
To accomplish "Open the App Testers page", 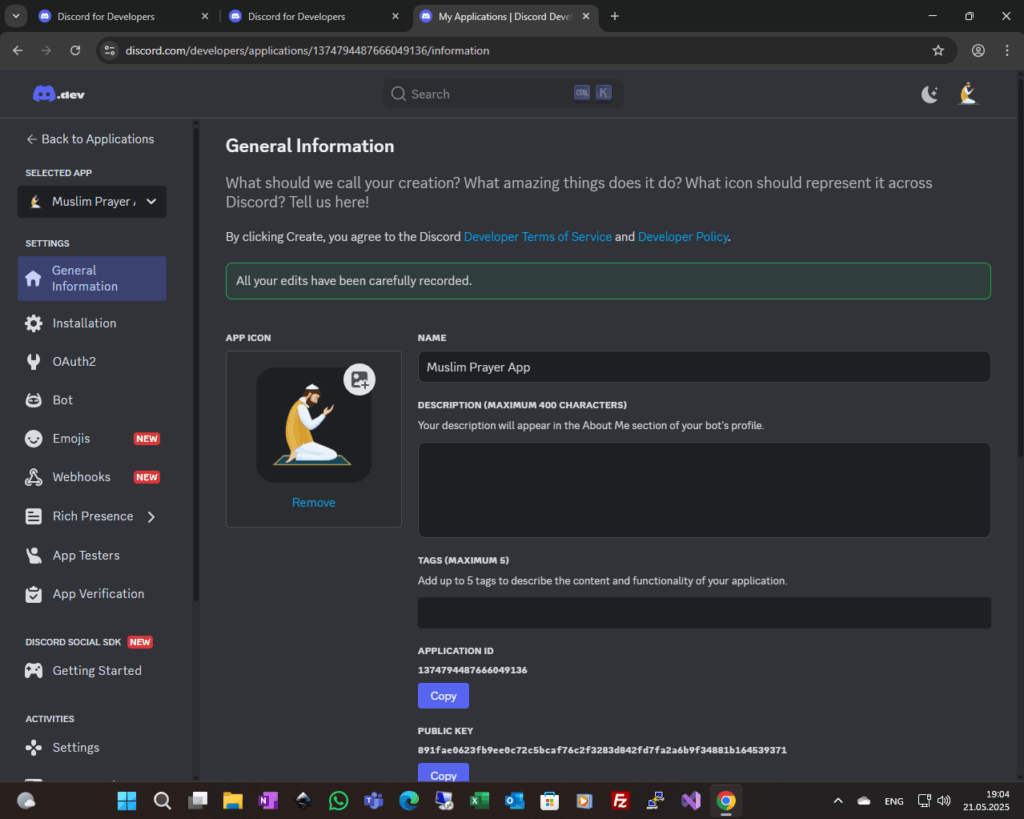I will click(86, 556).
